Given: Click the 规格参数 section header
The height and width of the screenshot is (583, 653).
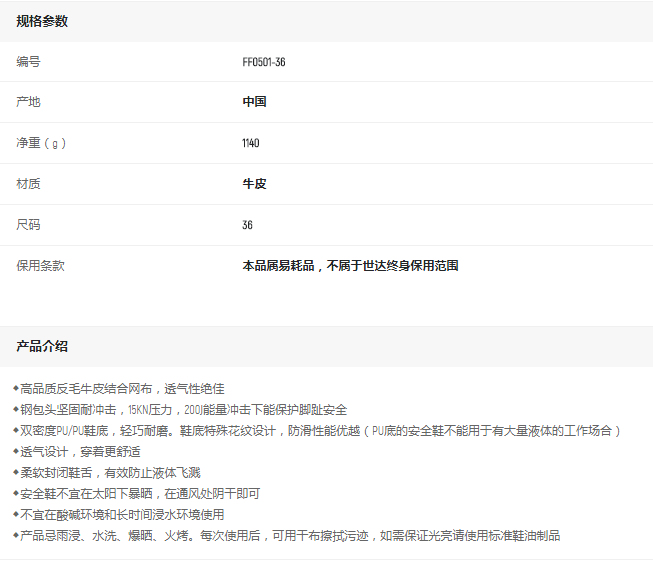Looking at the screenshot, I should (42, 21).
